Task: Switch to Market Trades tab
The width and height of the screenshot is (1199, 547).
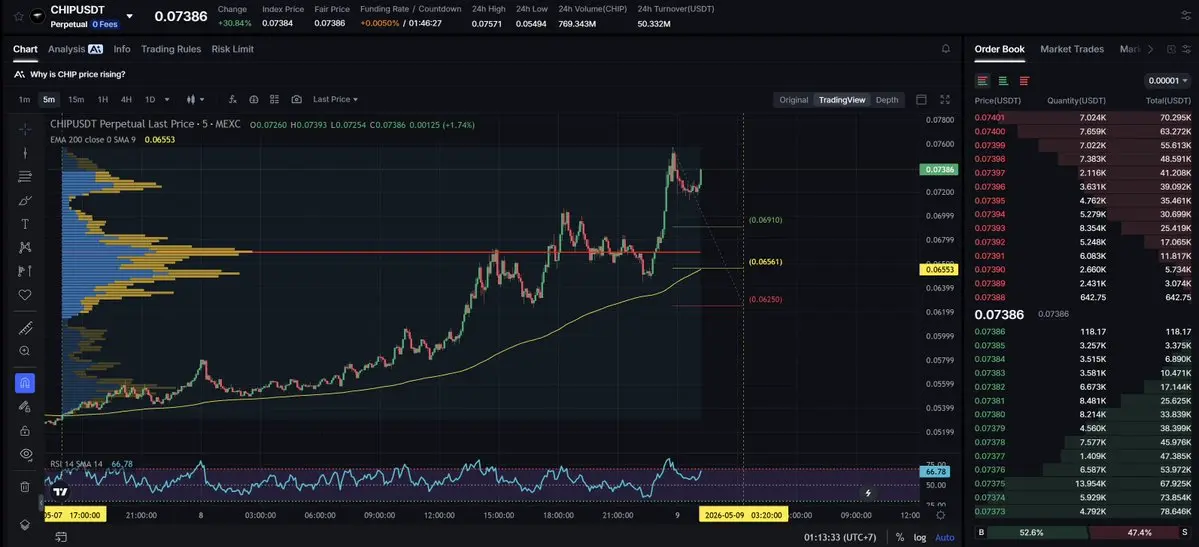Action: [x=1072, y=49]
